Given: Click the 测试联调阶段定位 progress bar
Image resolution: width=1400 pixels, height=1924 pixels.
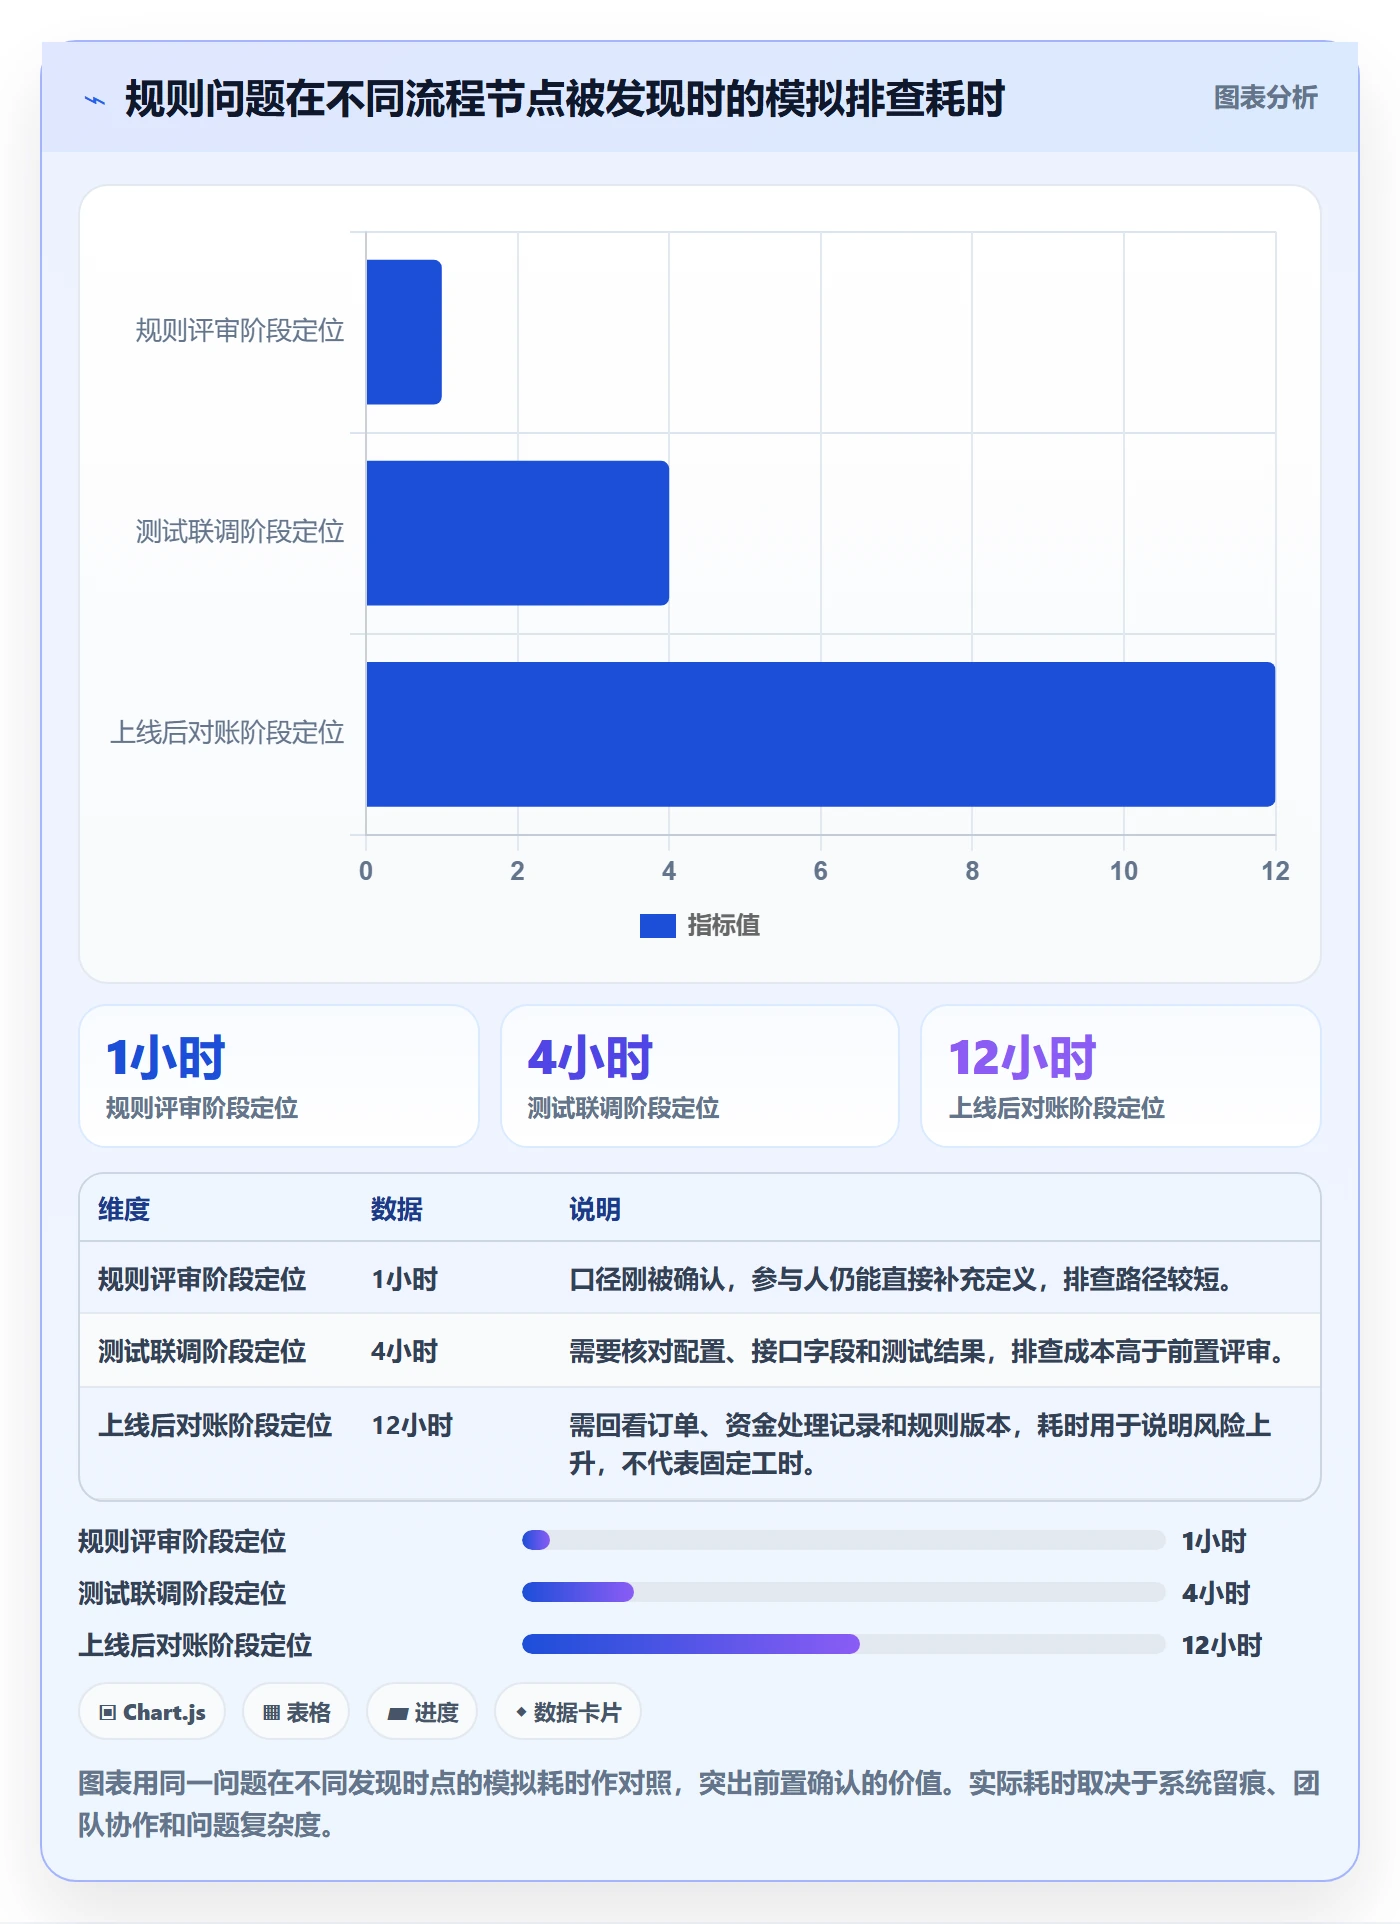Looking at the screenshot, I should tap(844, 1592).
